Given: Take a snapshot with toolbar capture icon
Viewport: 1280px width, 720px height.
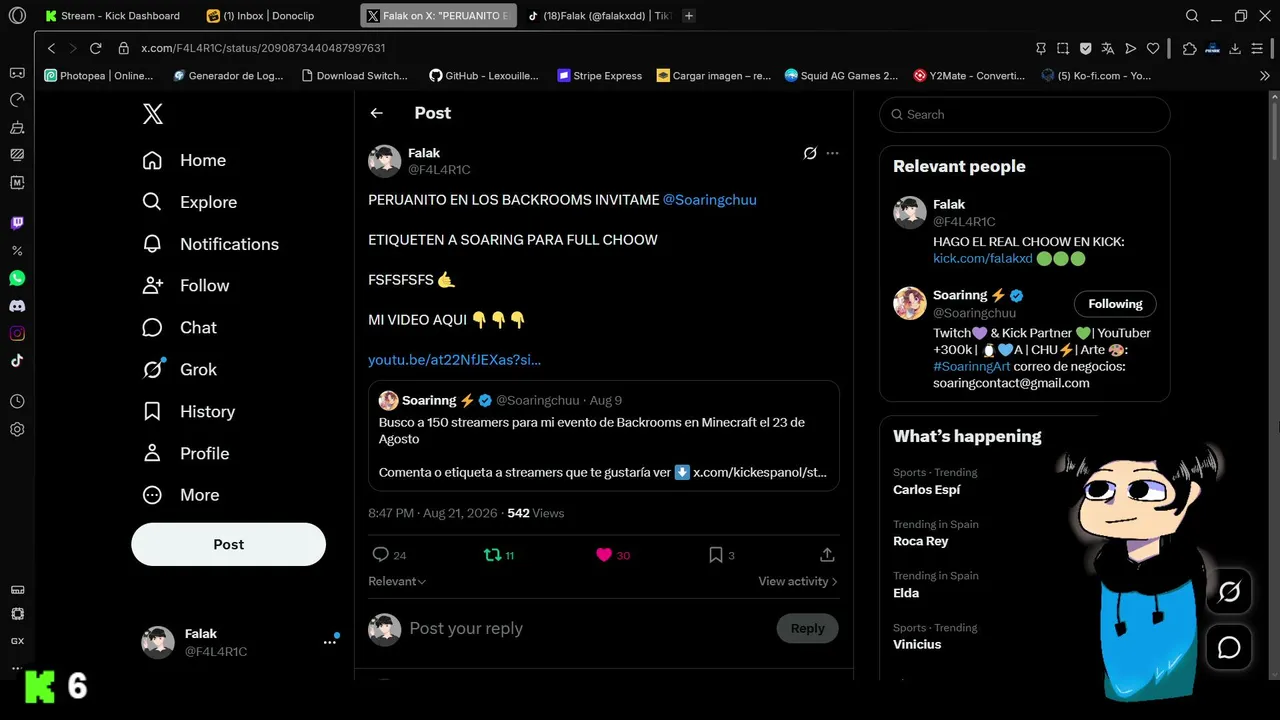Looking at the screenshot, I should 1063,48.
